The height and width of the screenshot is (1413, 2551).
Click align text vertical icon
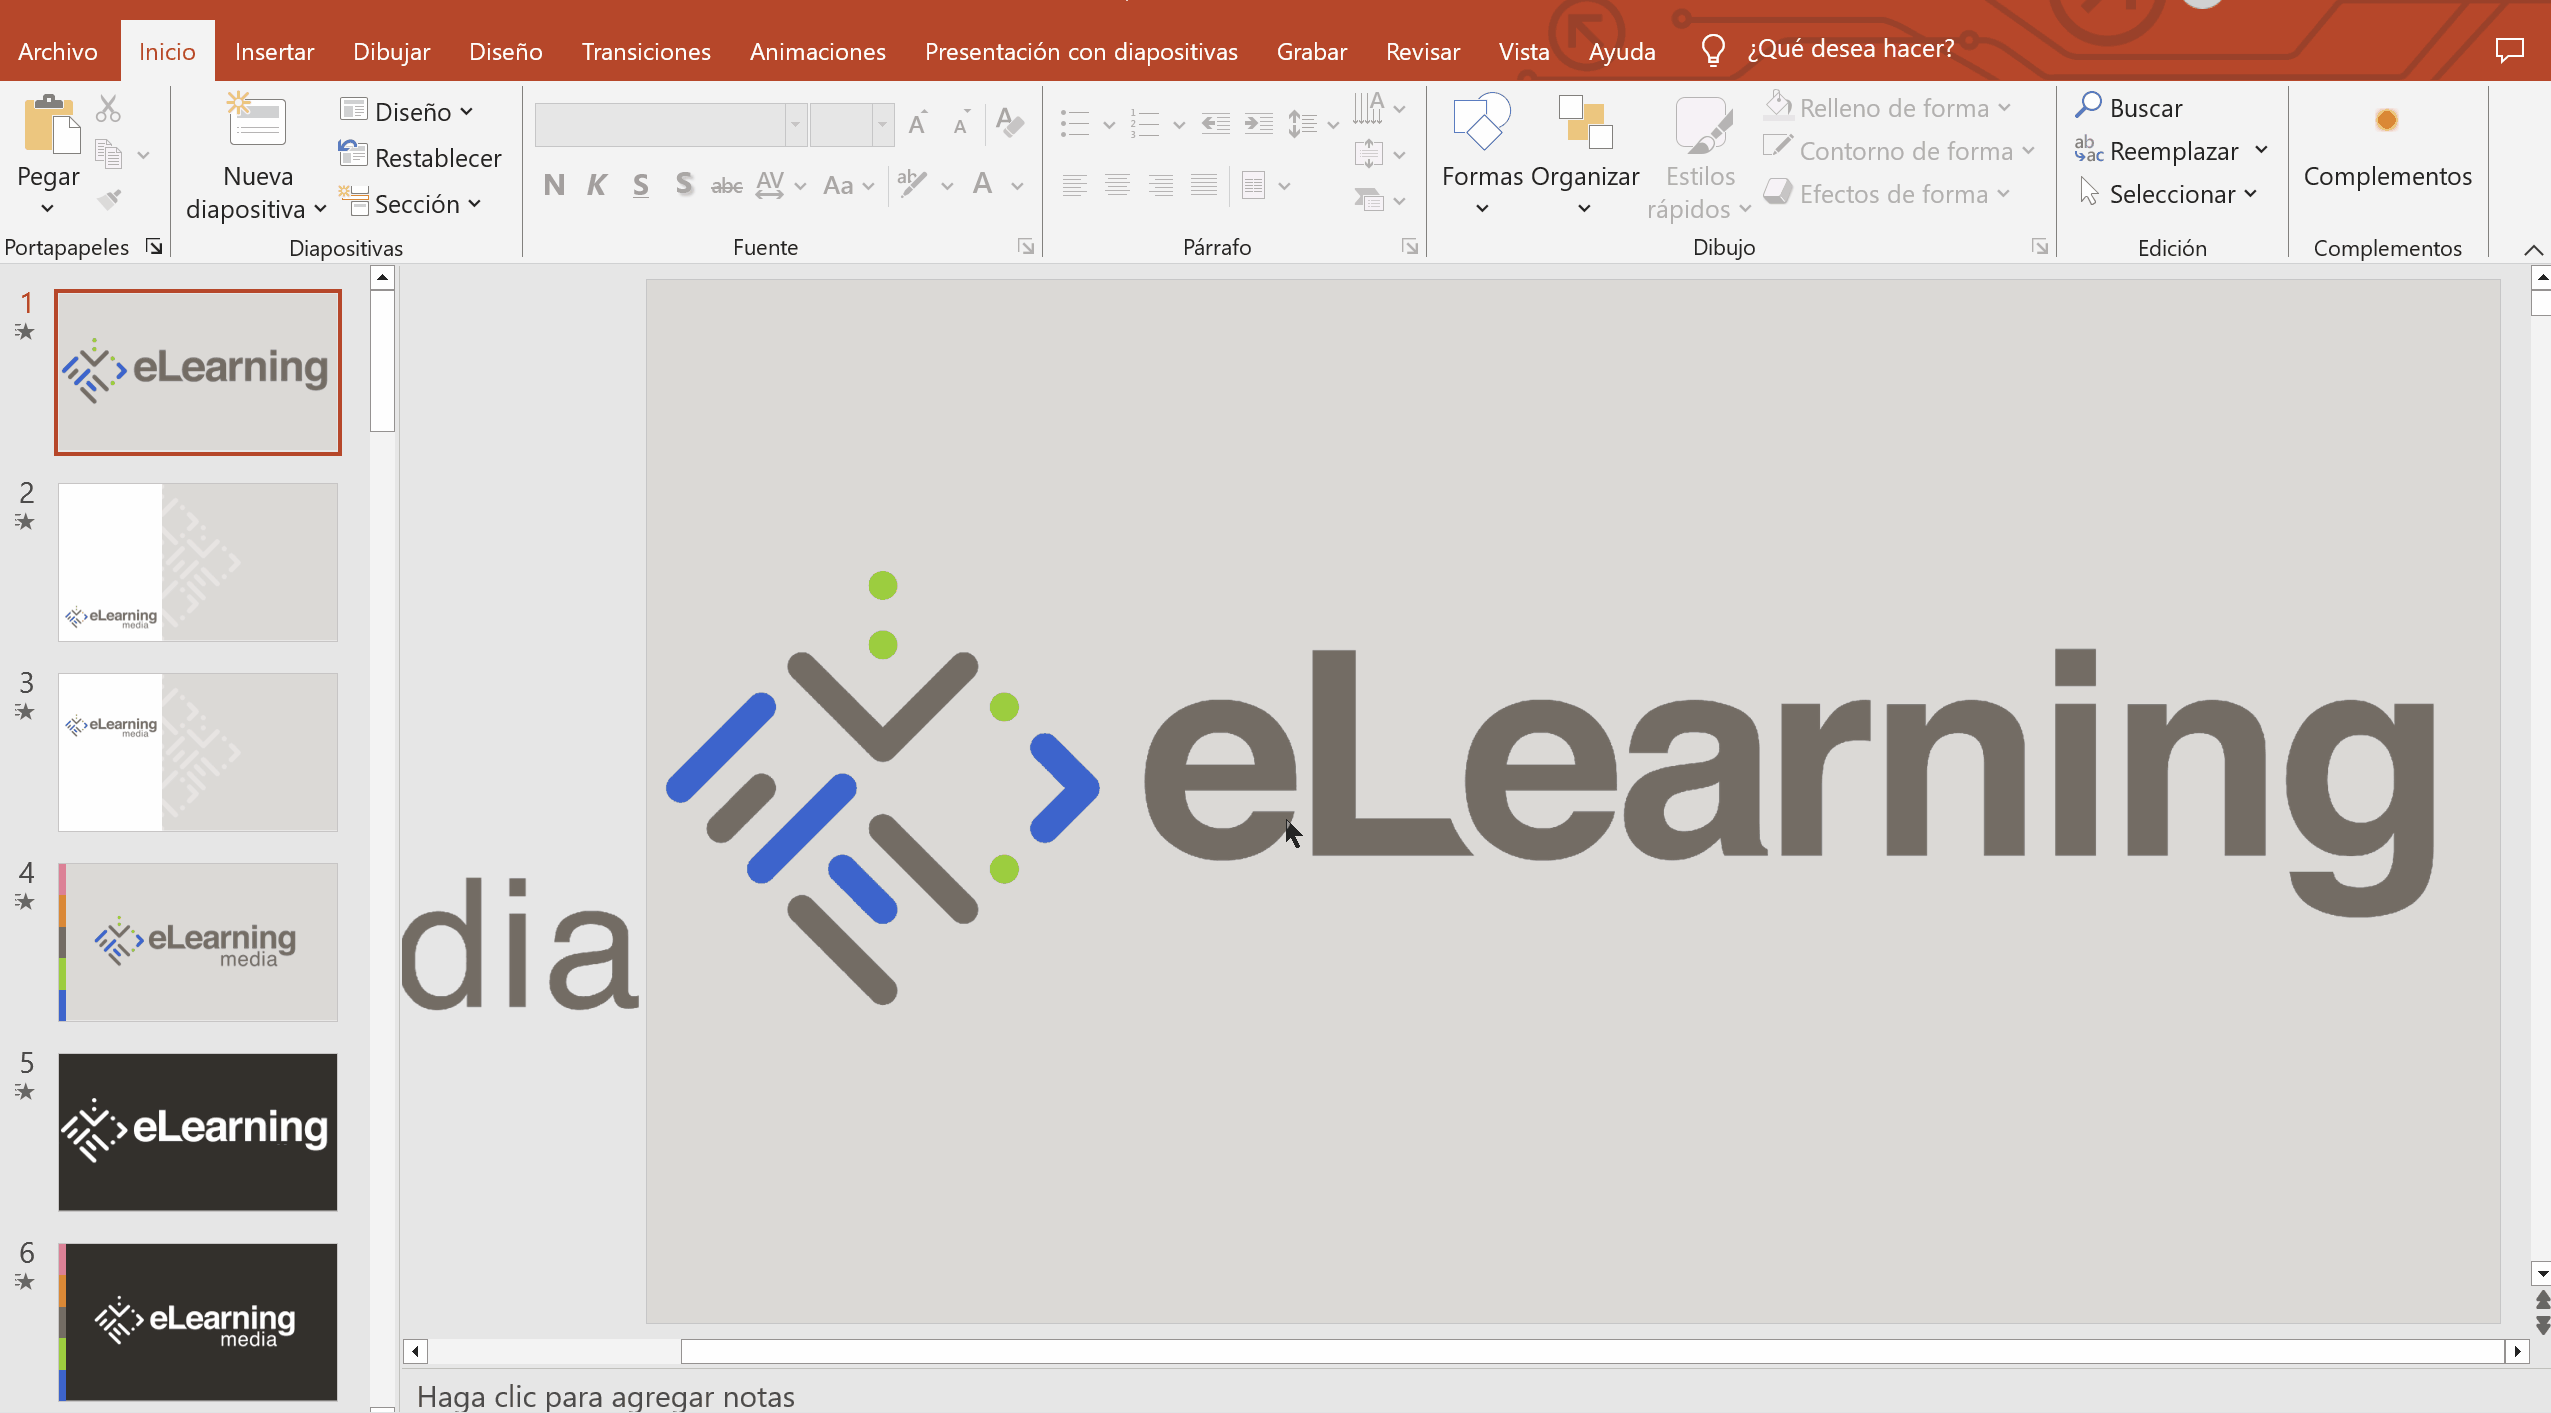coord(1368,154)
